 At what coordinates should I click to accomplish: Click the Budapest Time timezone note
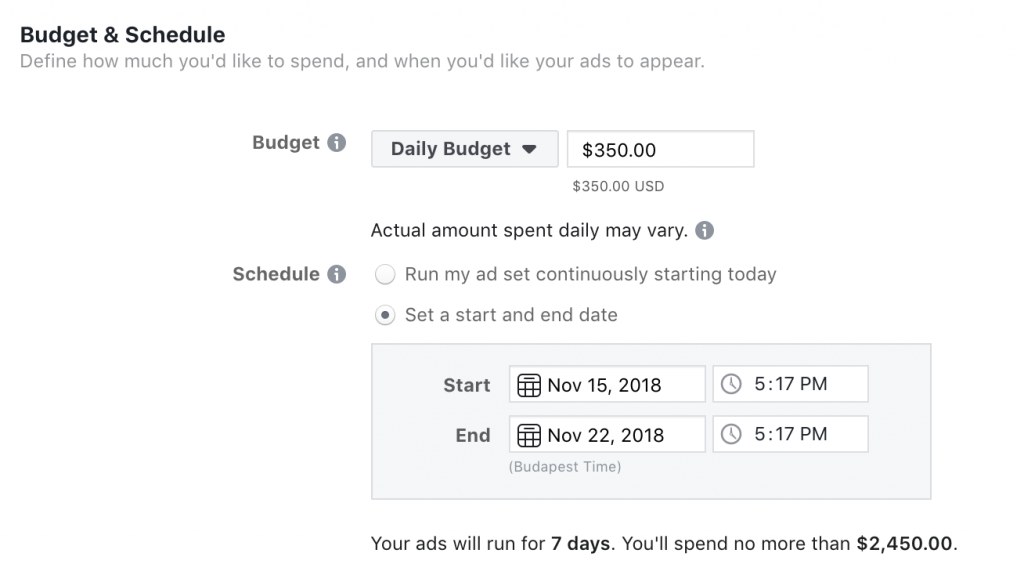(565, 467)
